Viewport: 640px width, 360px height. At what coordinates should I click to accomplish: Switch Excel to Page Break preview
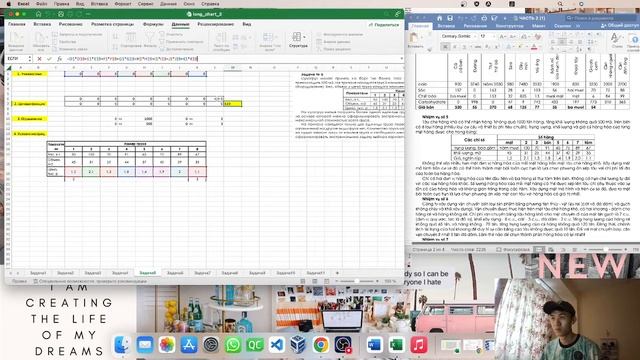pyautogui.click(x=327, y=281)
